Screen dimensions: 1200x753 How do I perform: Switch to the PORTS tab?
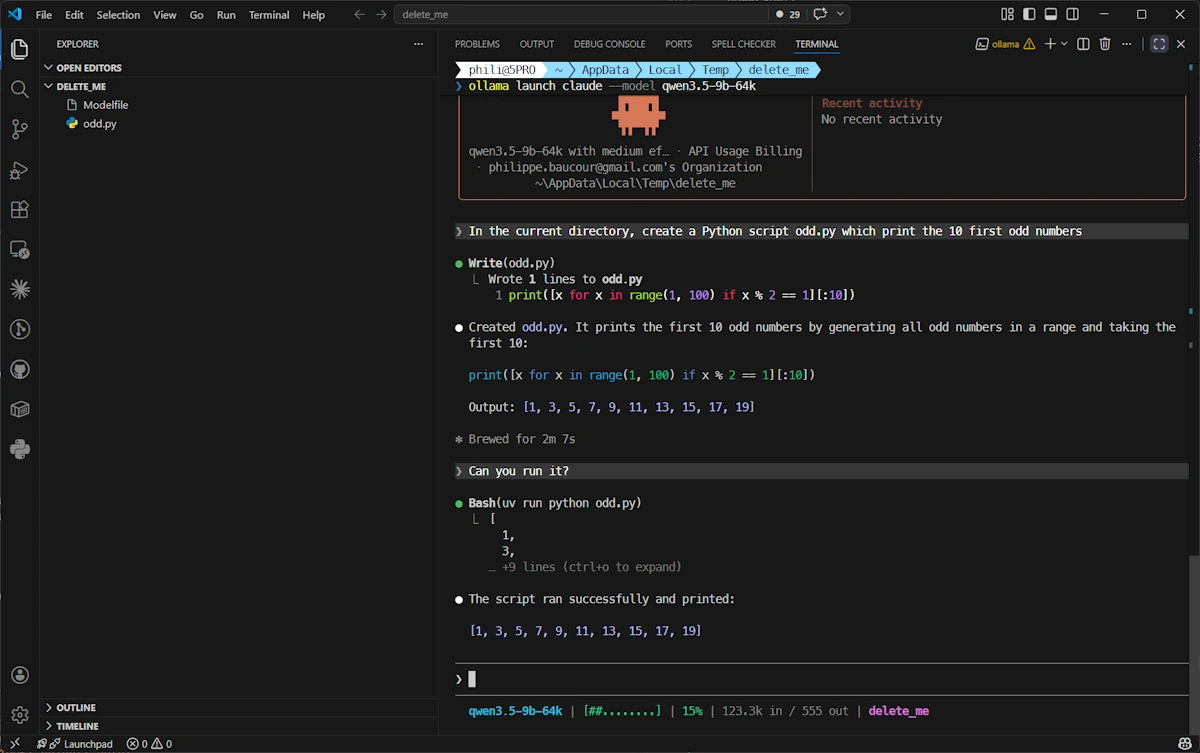(x=678, y=44)
